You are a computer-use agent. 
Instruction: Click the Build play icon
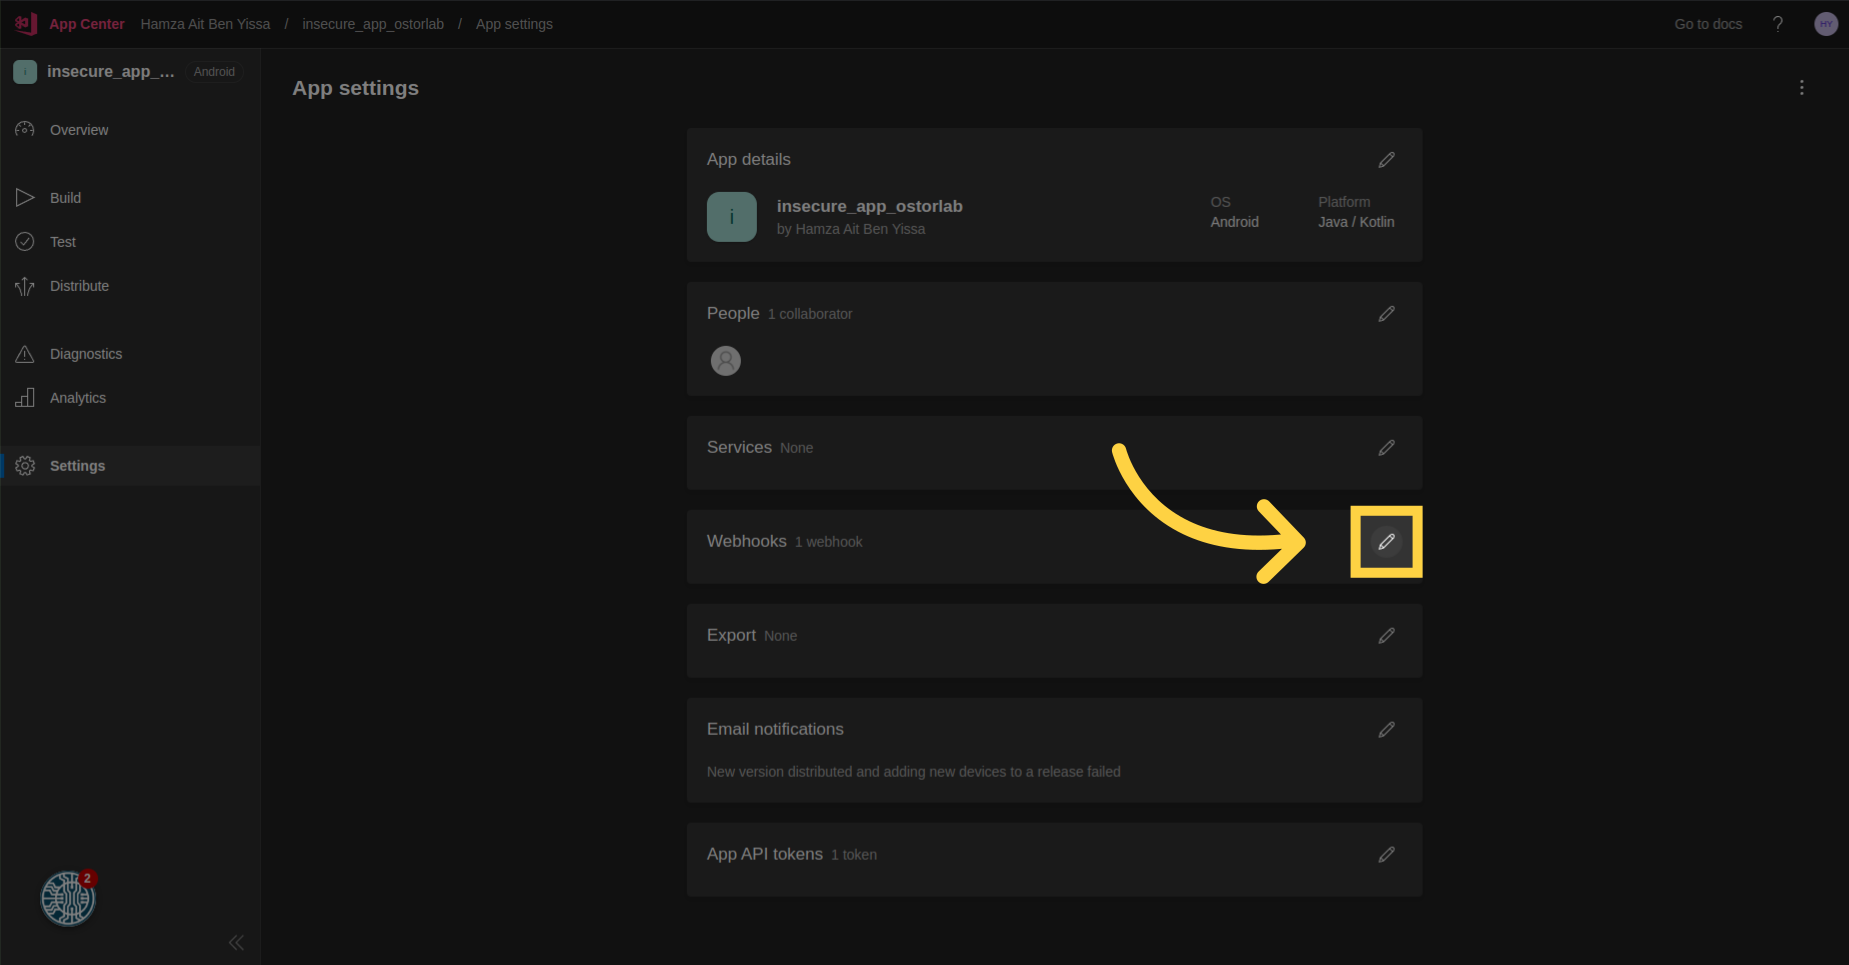pyautogui.click(x=25, y=198)
